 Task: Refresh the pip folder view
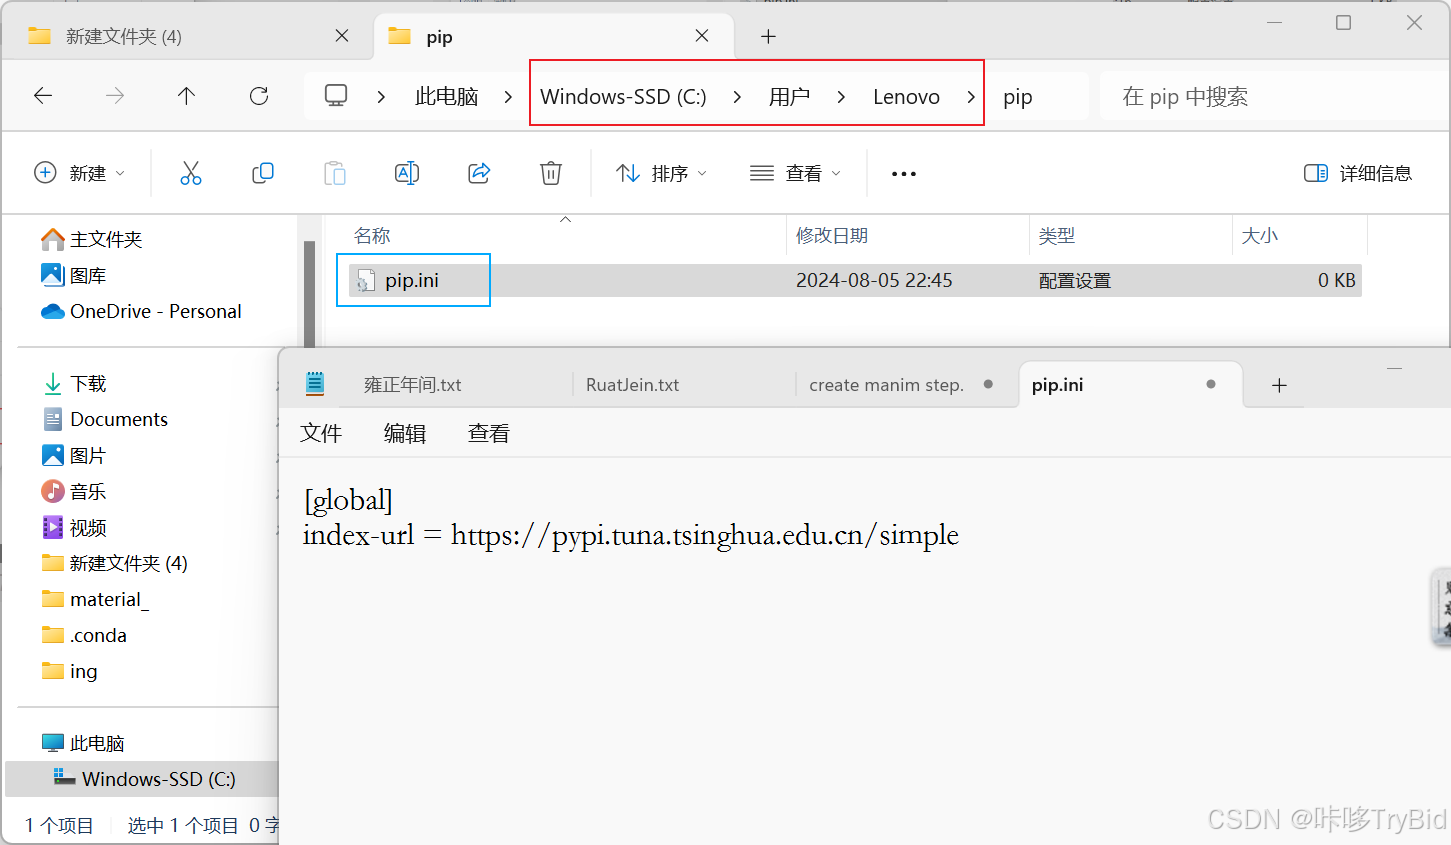pyautogui.click(x=259, y=96)
